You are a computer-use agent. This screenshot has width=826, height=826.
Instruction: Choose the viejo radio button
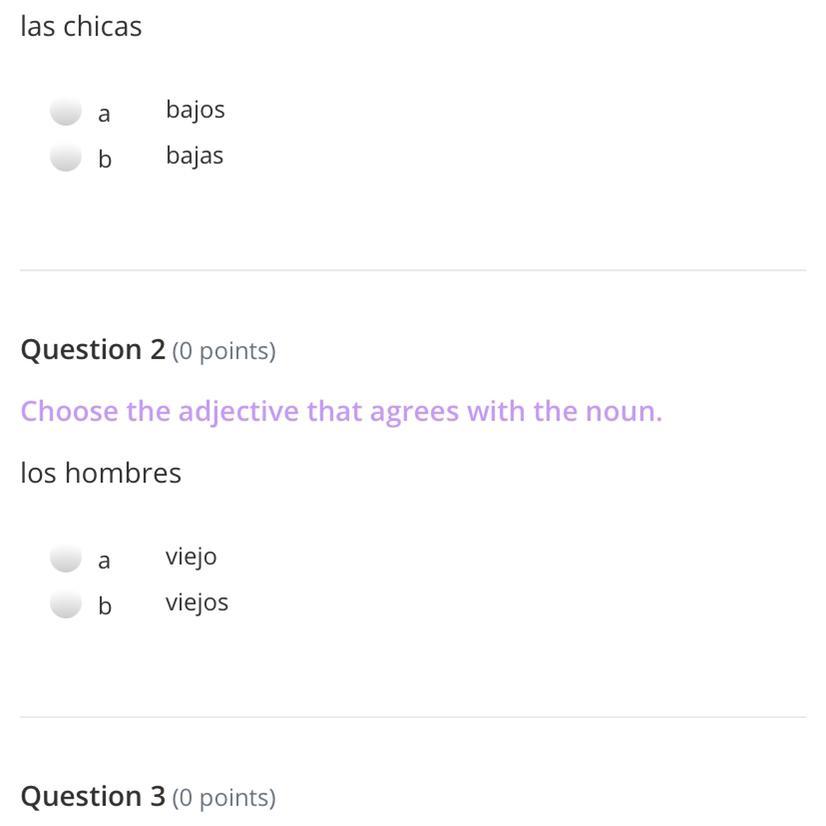point(66,558)
